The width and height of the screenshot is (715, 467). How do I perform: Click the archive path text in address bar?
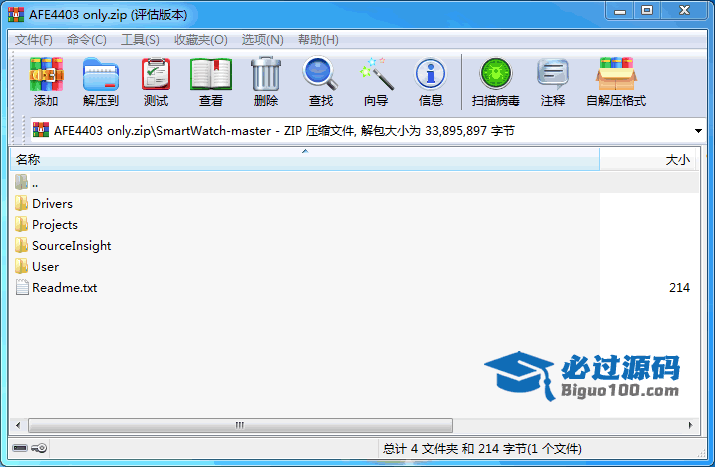click(x=284, y=131)
